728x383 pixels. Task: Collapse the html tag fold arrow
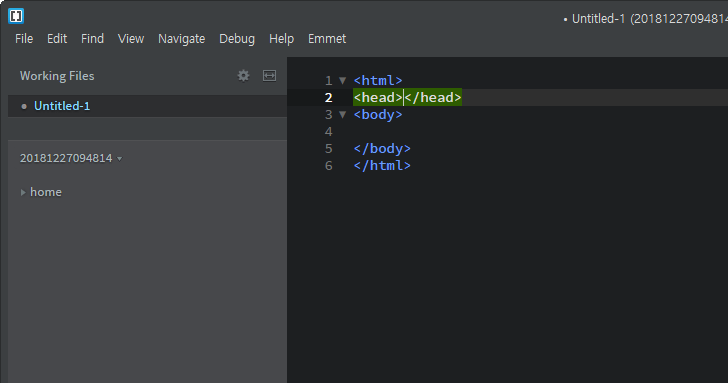pos(343,80)
